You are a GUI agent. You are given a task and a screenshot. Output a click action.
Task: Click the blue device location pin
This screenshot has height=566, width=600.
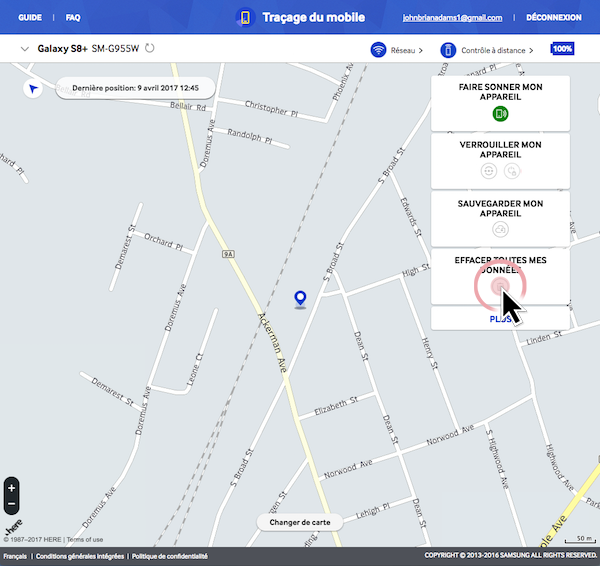[x=300, y=298]
